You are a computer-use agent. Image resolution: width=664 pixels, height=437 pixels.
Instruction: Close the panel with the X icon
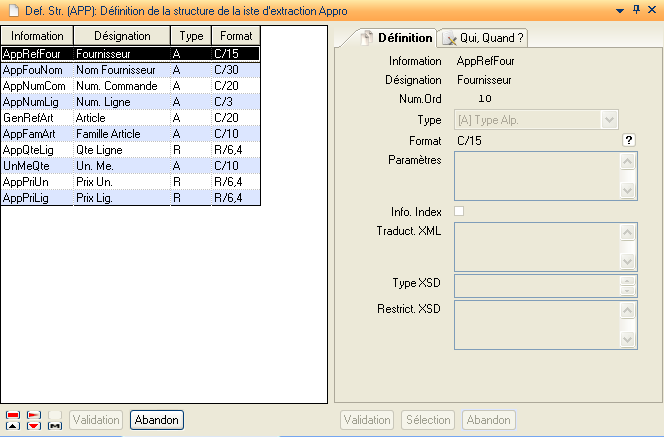coord(652,10)
